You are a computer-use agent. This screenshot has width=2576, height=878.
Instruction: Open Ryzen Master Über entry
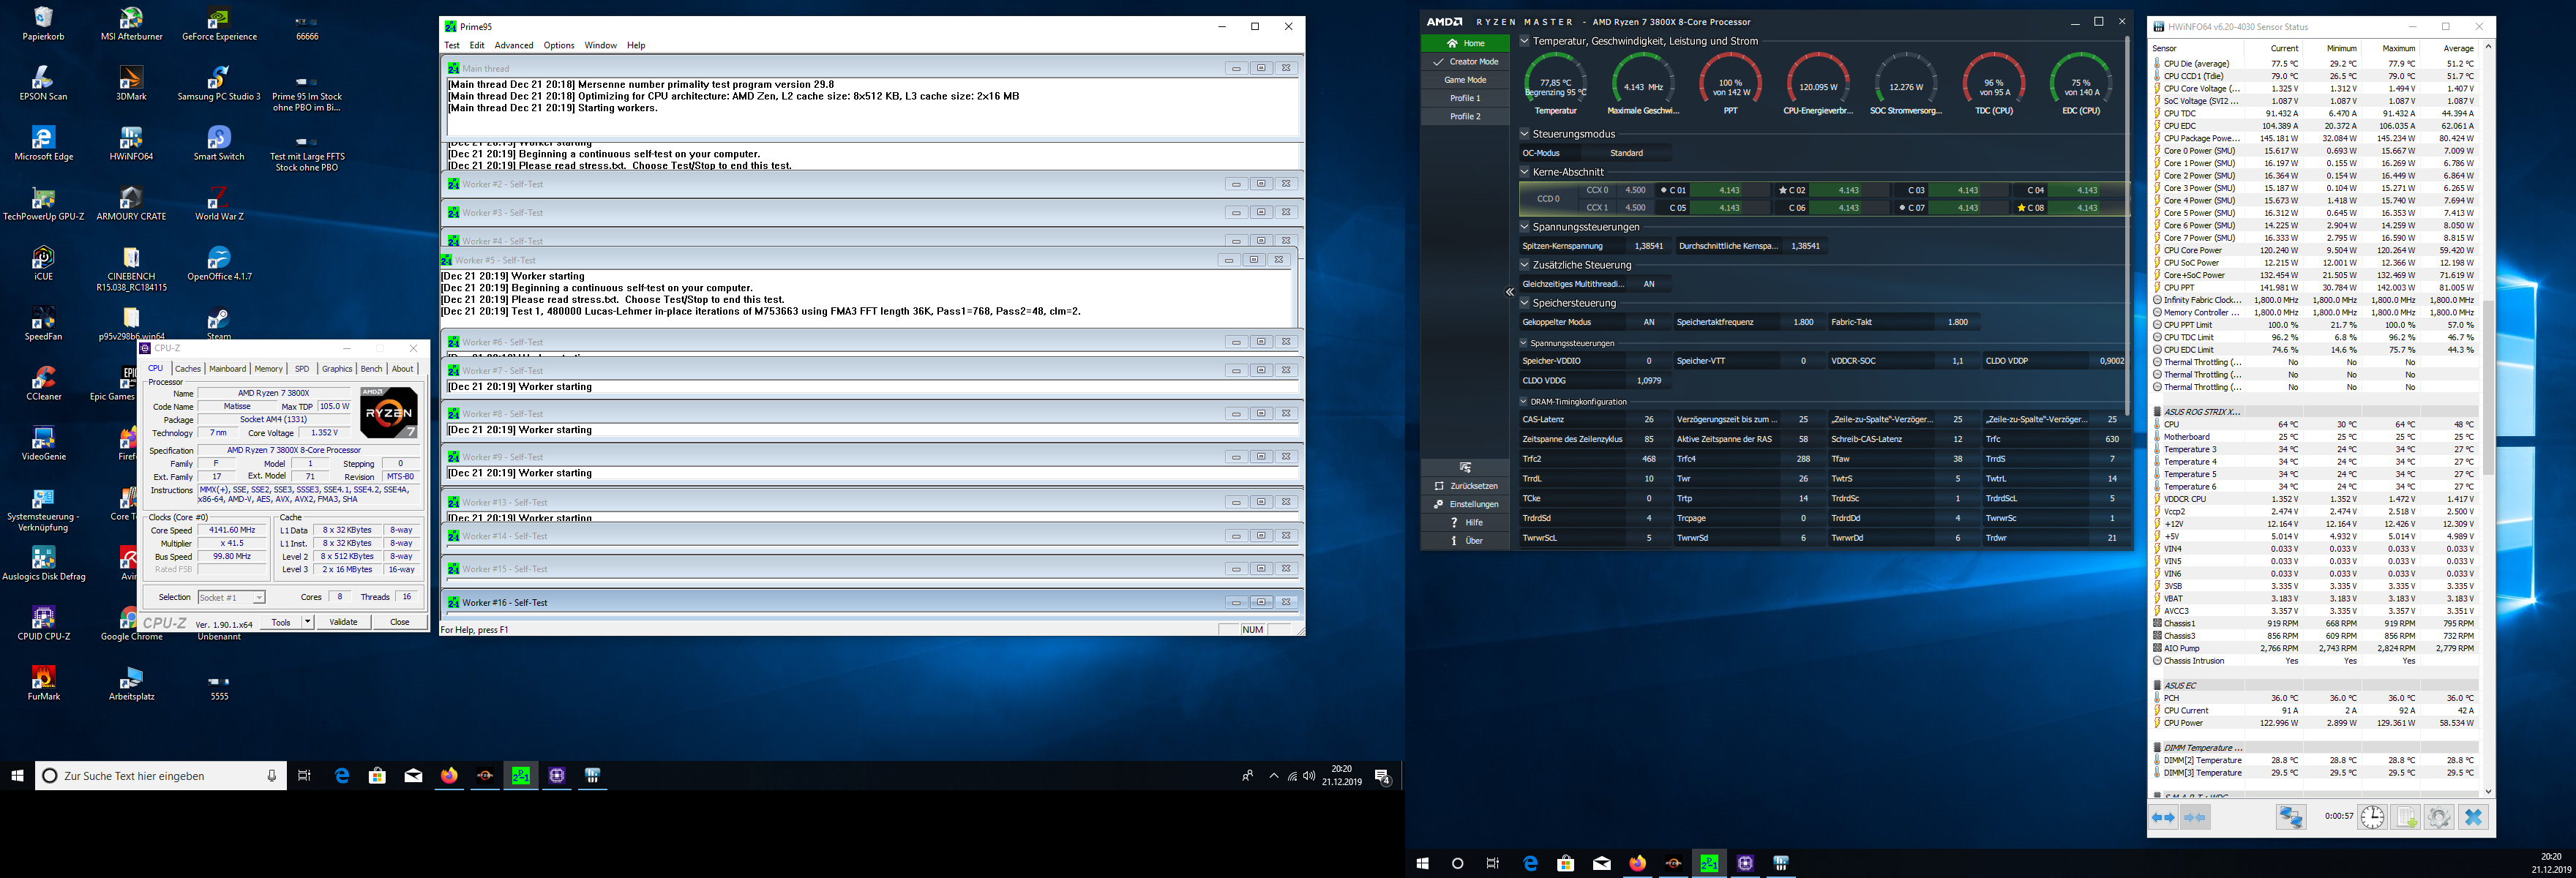[1465, 541]
